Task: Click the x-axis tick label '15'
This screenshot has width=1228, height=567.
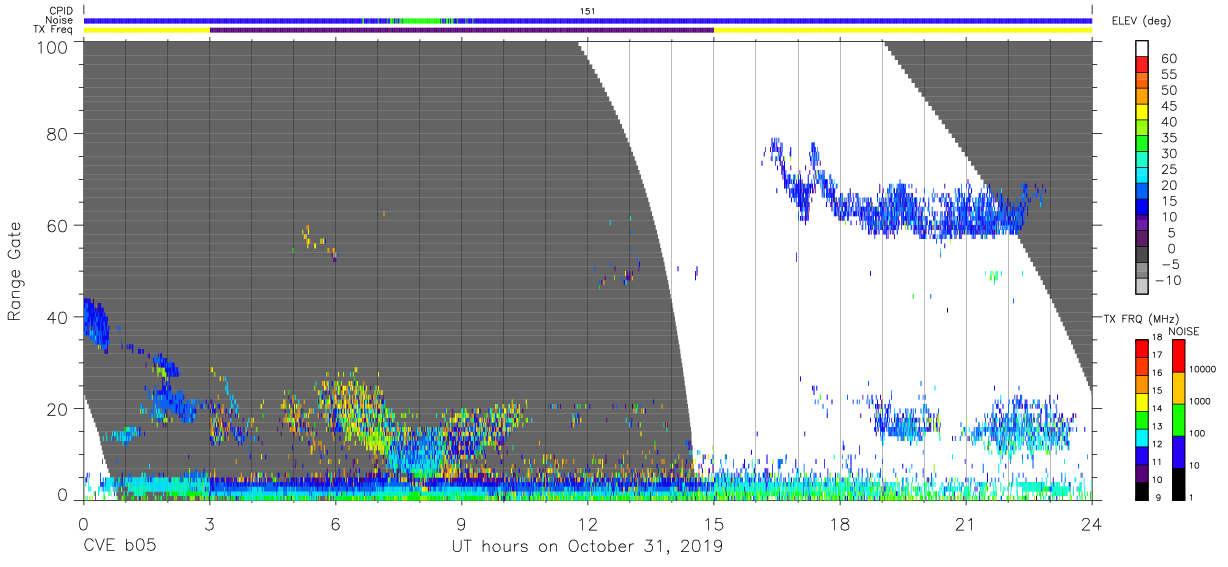Action: click(x=713, y=524)
